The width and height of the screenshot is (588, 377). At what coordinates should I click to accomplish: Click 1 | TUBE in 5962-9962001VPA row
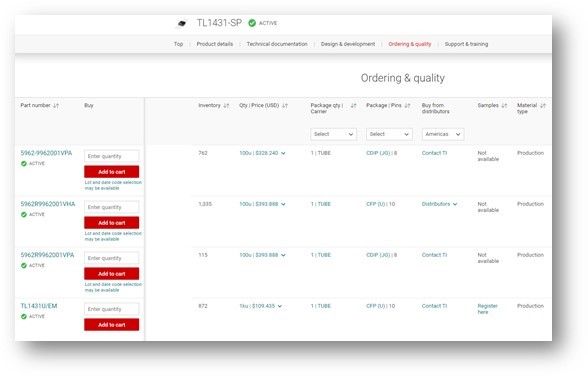coord(320,153)
